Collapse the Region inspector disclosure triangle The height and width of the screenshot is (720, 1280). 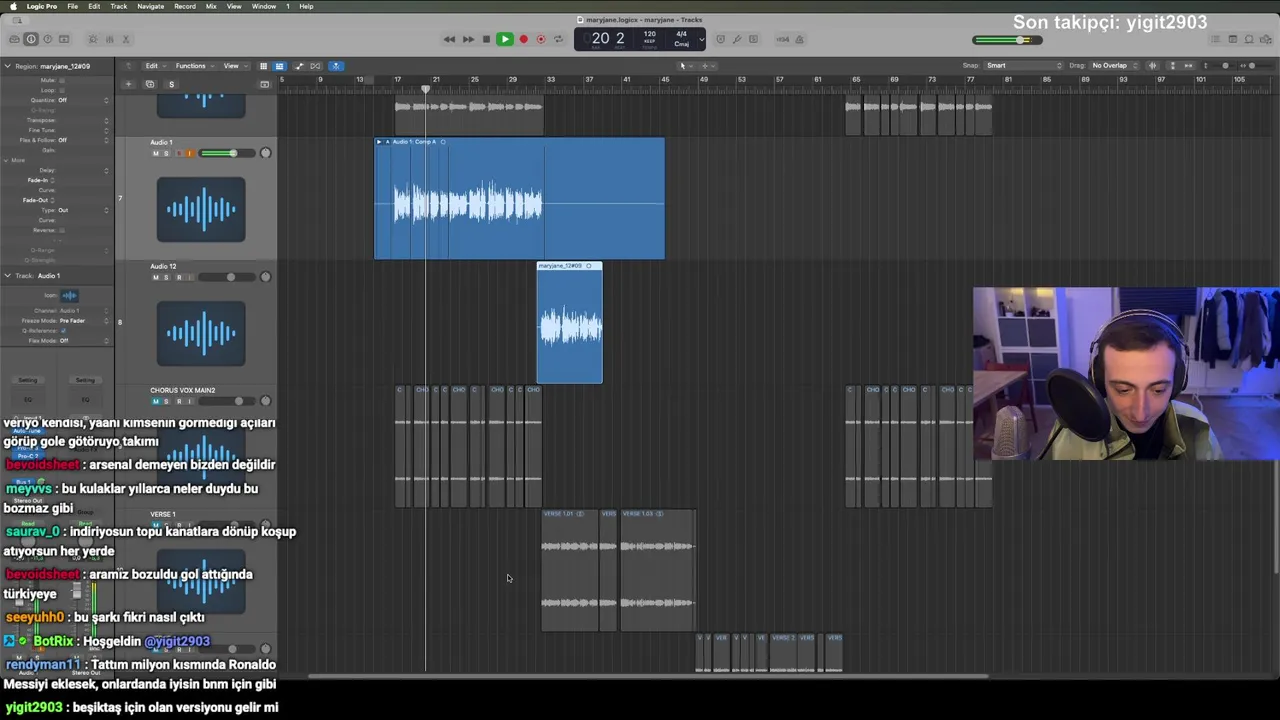[x=7, y=66]
